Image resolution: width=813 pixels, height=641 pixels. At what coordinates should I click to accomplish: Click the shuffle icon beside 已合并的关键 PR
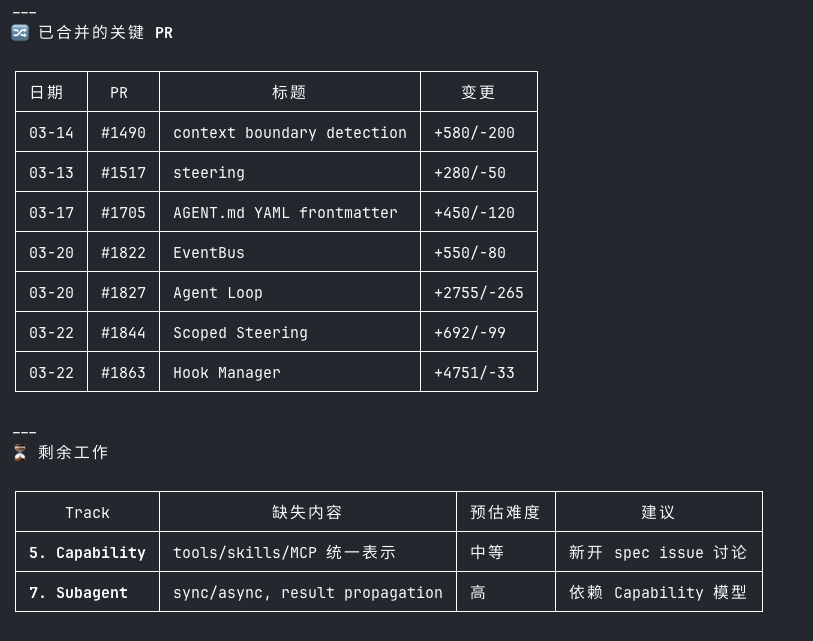coord(20,33)
